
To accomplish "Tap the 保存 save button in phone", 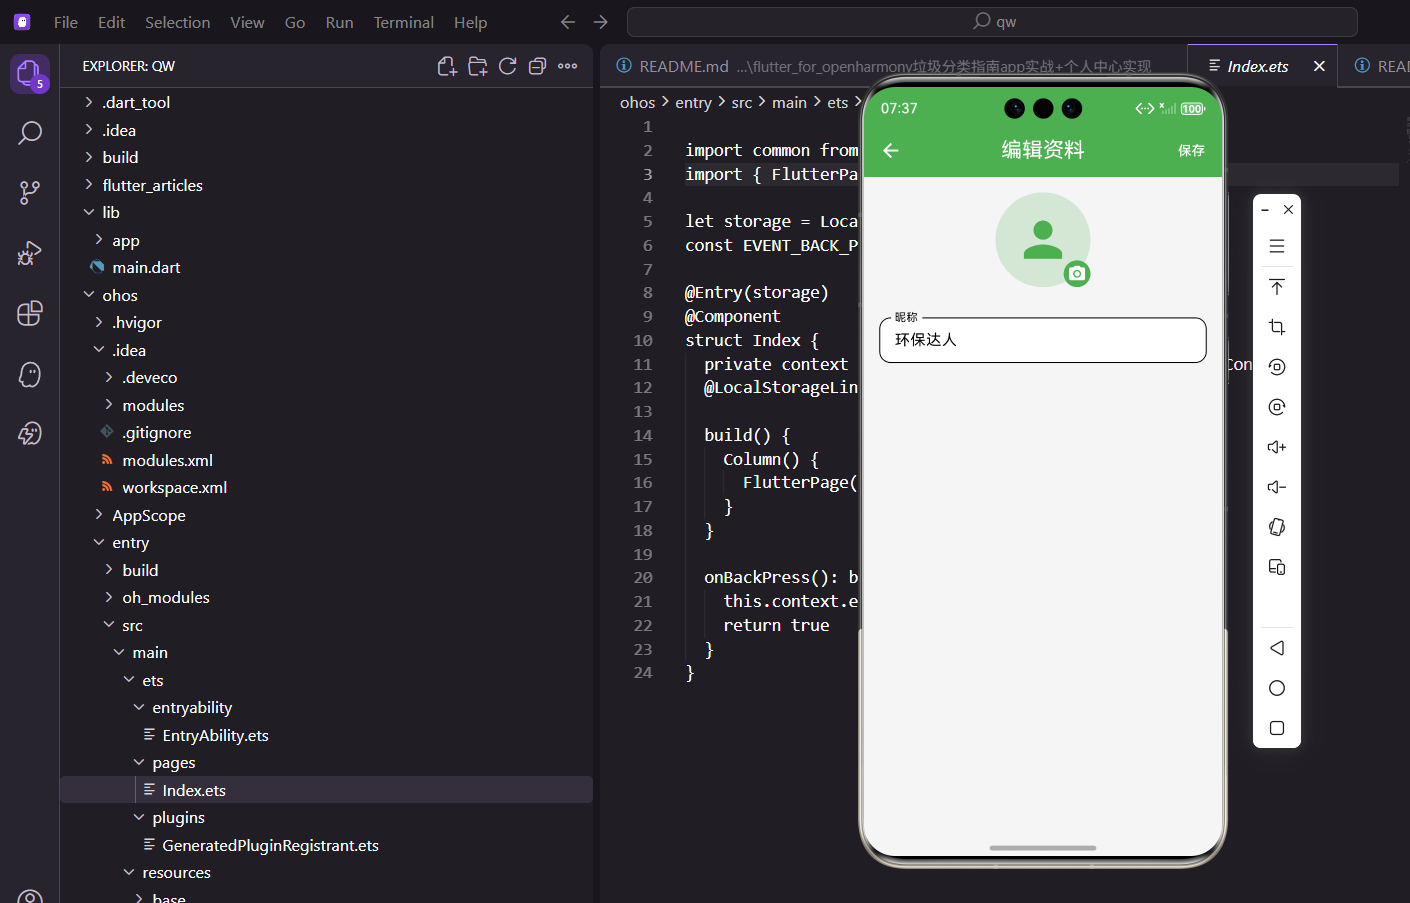I will [1191, 150].
